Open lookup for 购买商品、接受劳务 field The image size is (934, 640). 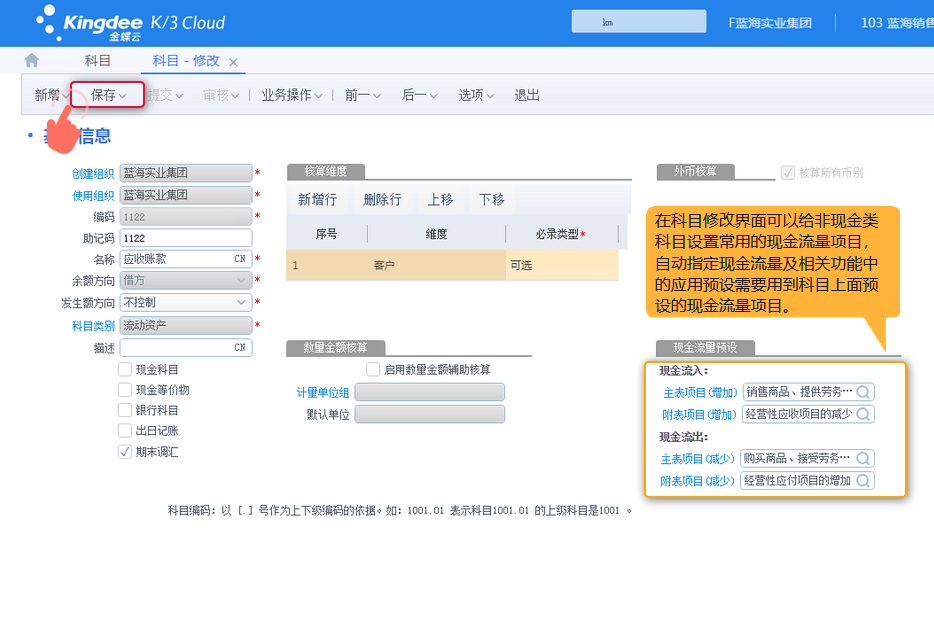[x=863, y=458]
